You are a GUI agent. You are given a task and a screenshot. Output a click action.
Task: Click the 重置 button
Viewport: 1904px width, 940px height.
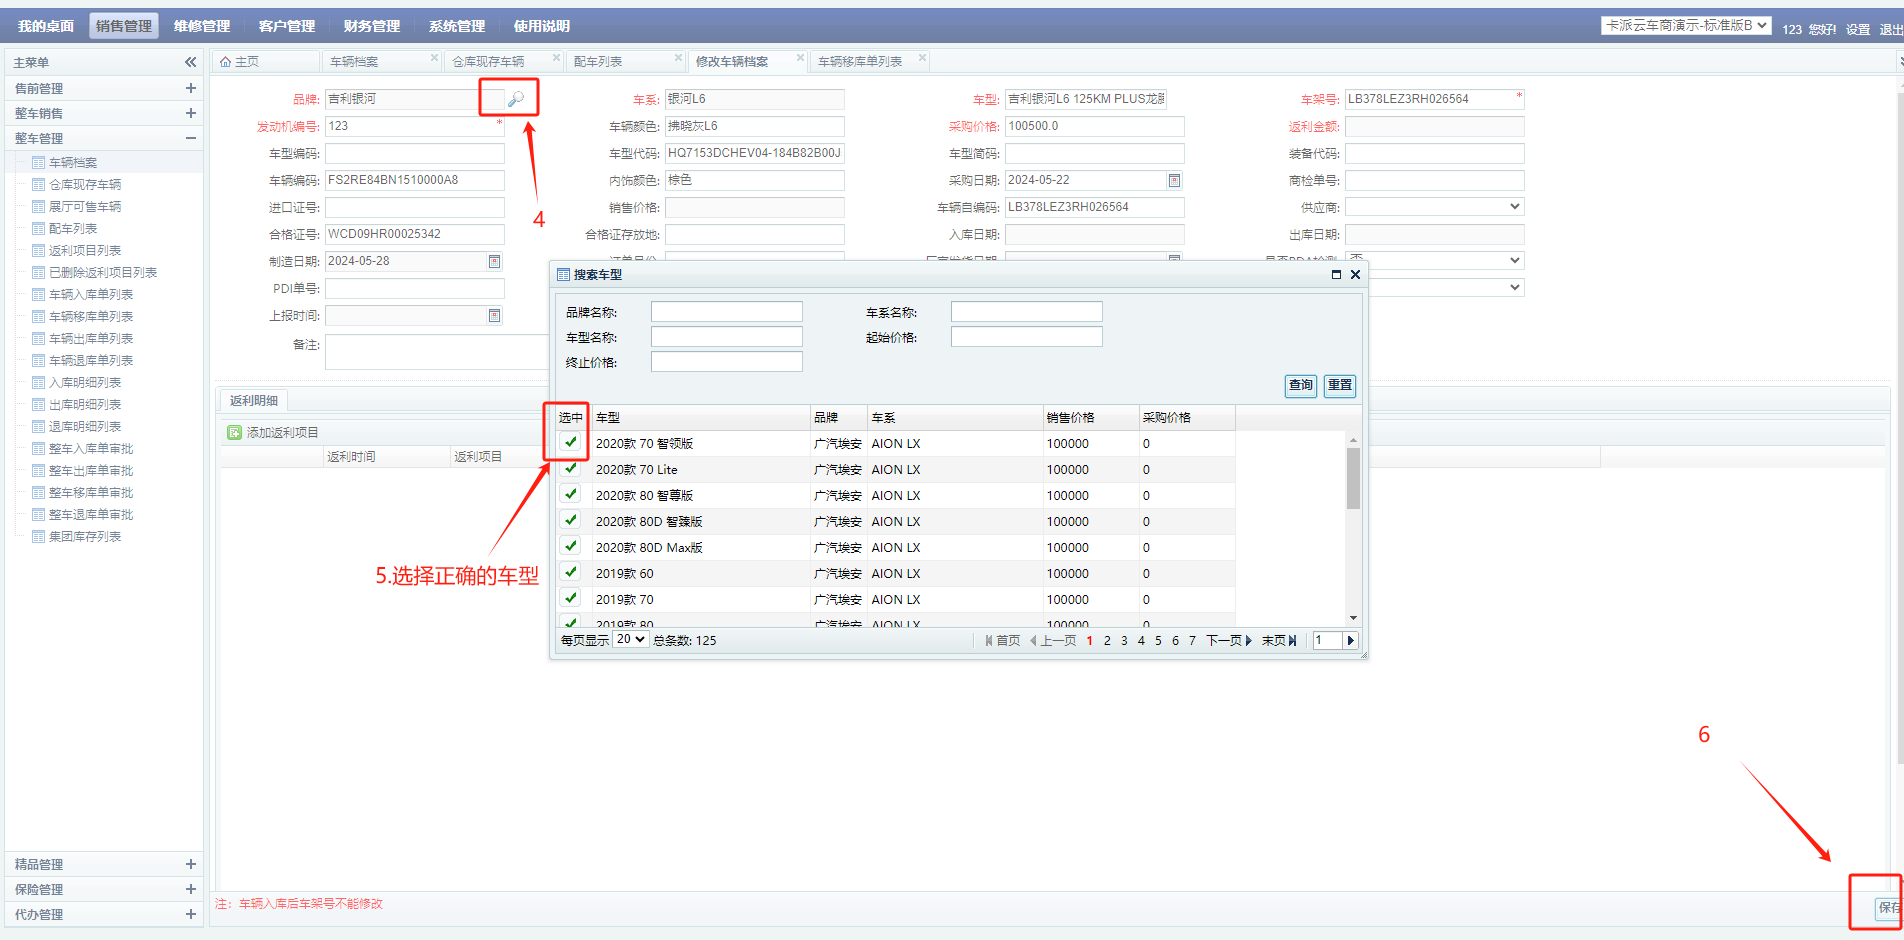1339,386
